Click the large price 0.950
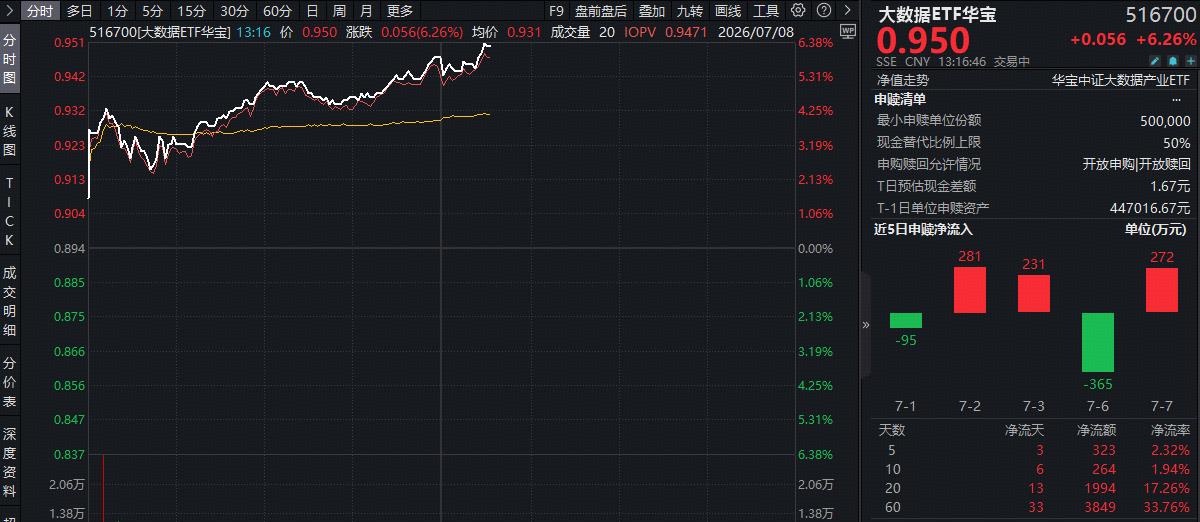The height and width of the screenshot is (522, 1200). (923, 41)
